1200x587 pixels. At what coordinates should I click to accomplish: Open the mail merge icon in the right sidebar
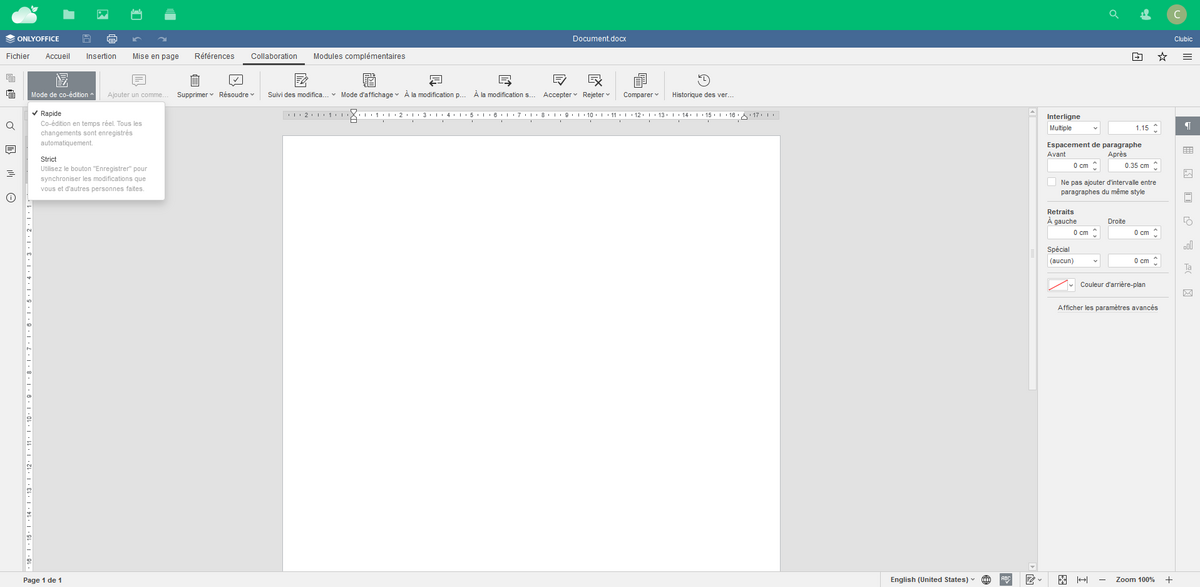[1188, 293]
